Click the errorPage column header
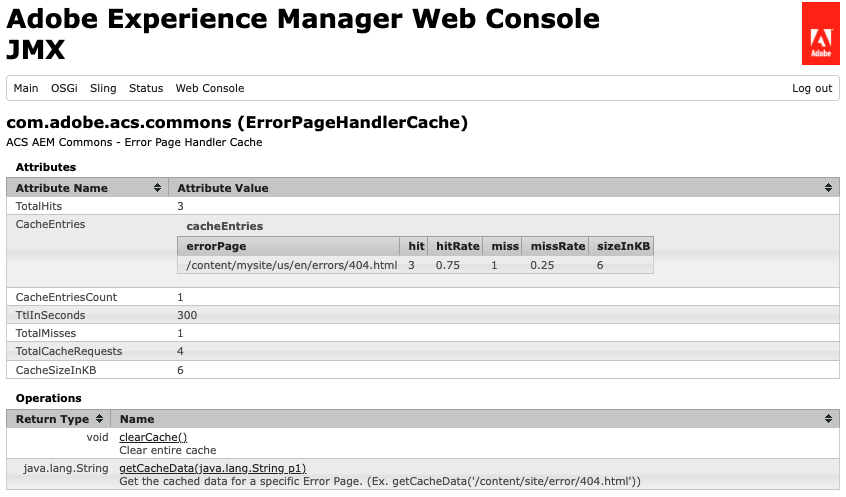Viewport: 846px width, 497px height. [x=289, y=246]
